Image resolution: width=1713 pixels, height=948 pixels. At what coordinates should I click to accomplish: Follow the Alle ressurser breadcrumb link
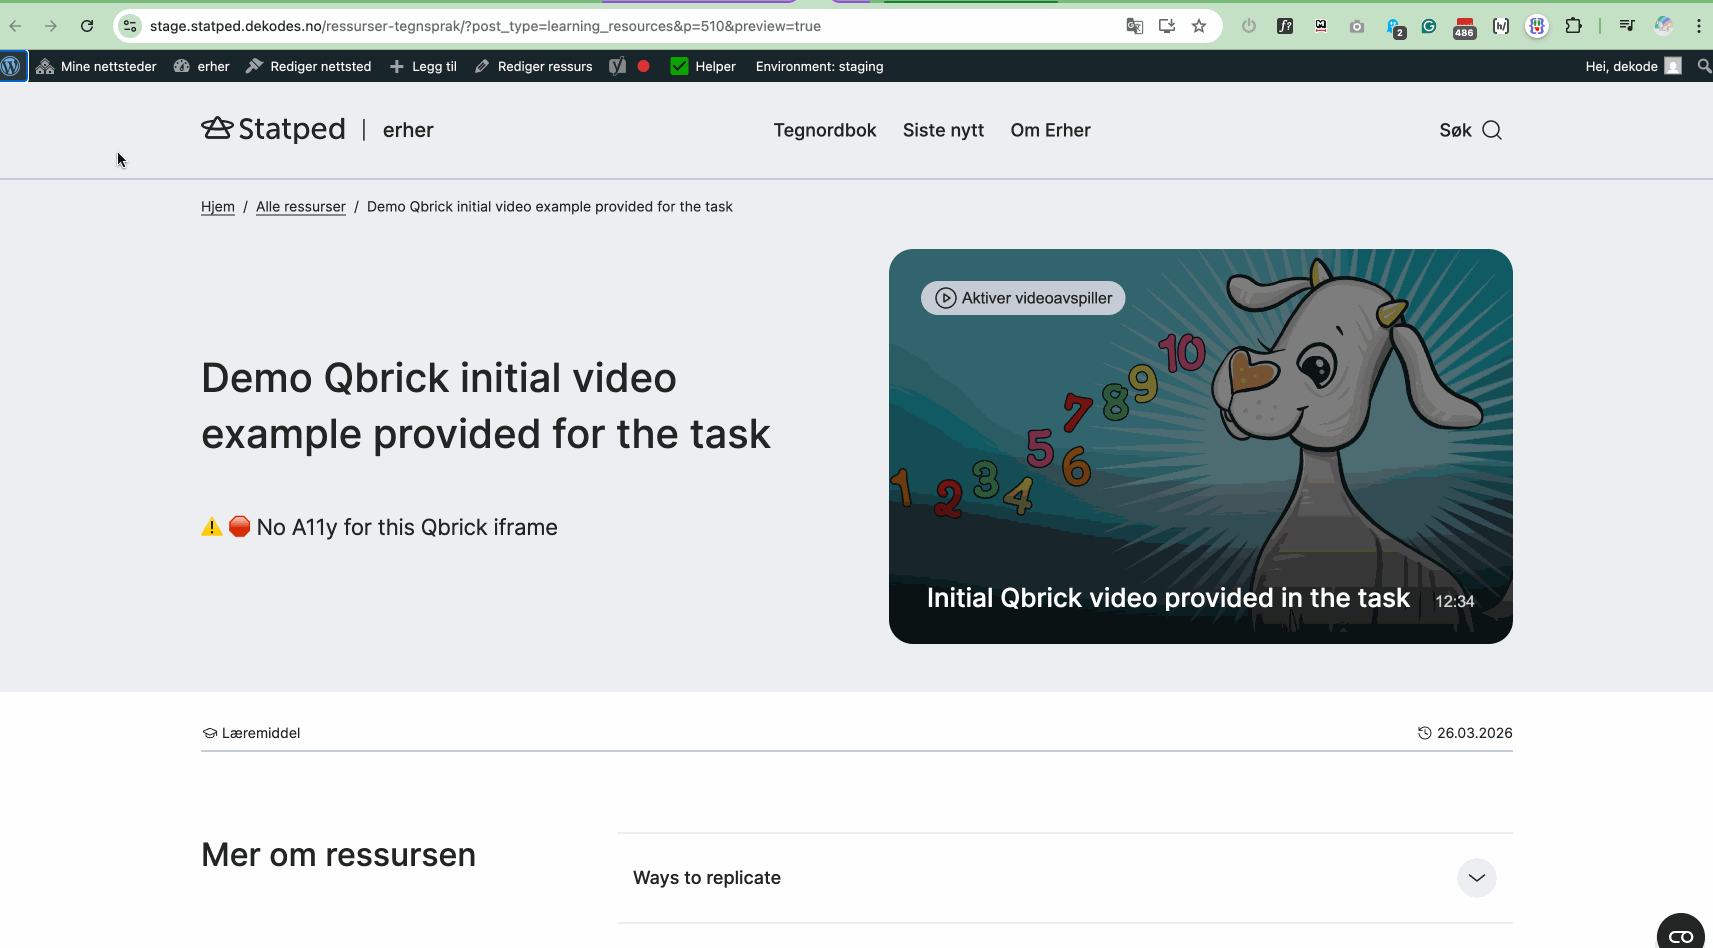(300, 207)
